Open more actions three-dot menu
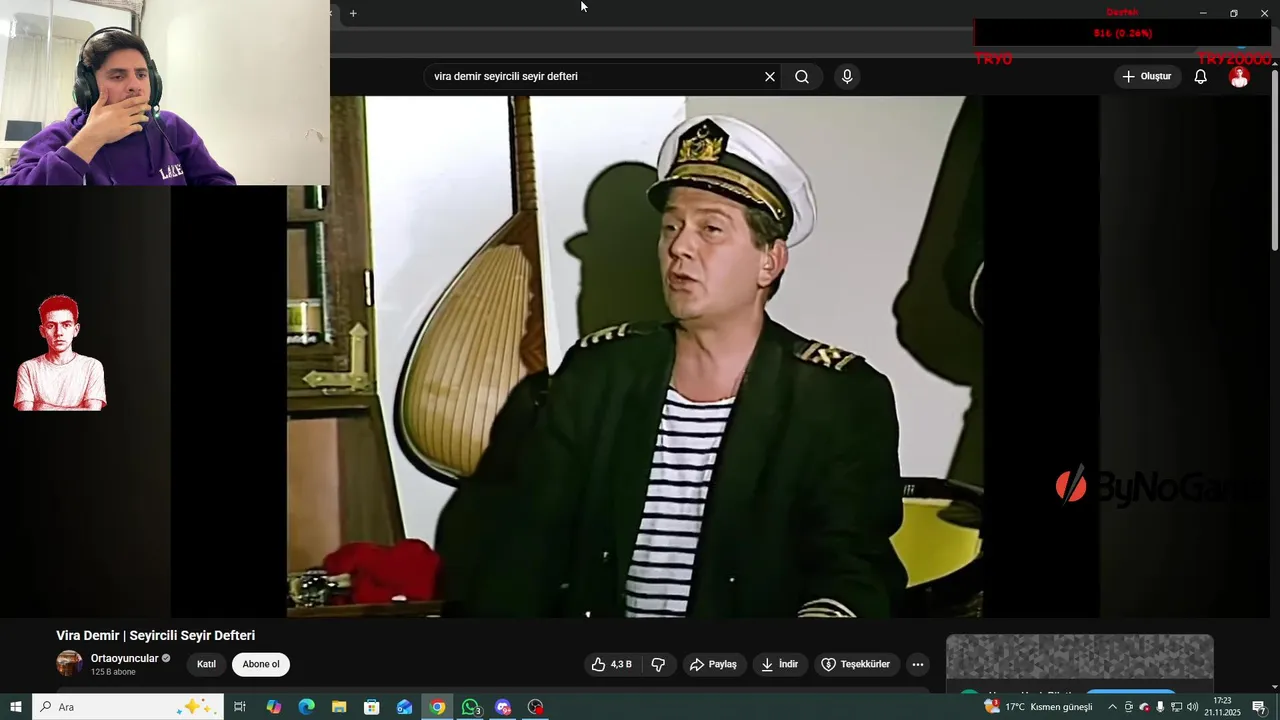The image size is (1280, 720). pyautogui.click(x=918, y=664)
